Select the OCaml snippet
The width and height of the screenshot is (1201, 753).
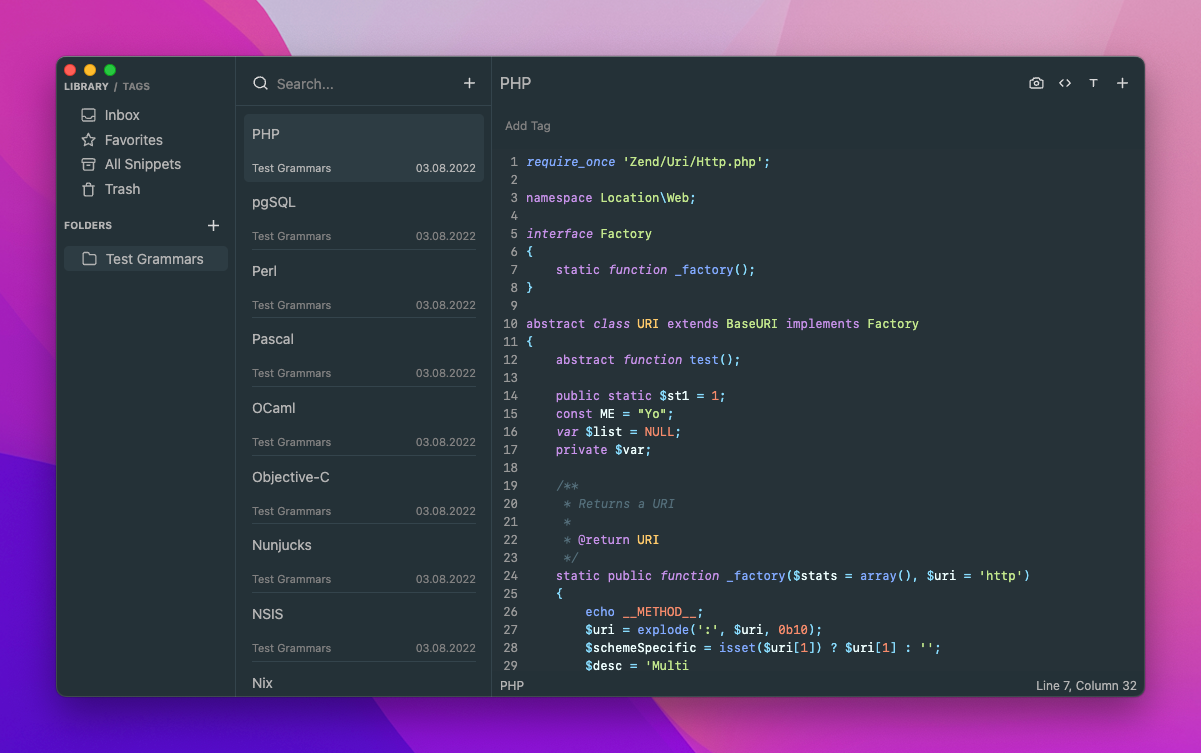(364, 422)
